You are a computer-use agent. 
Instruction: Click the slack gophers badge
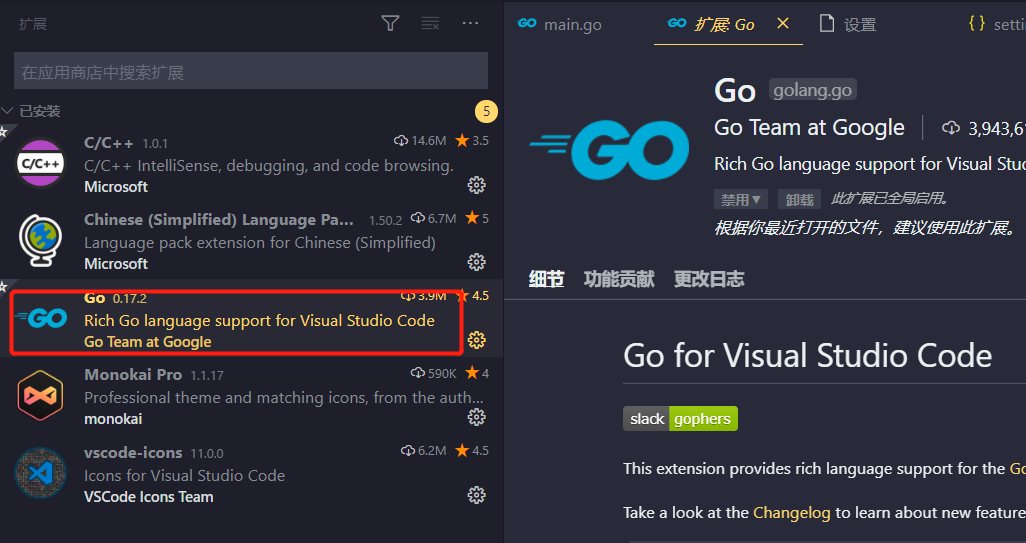pos(681,419)
